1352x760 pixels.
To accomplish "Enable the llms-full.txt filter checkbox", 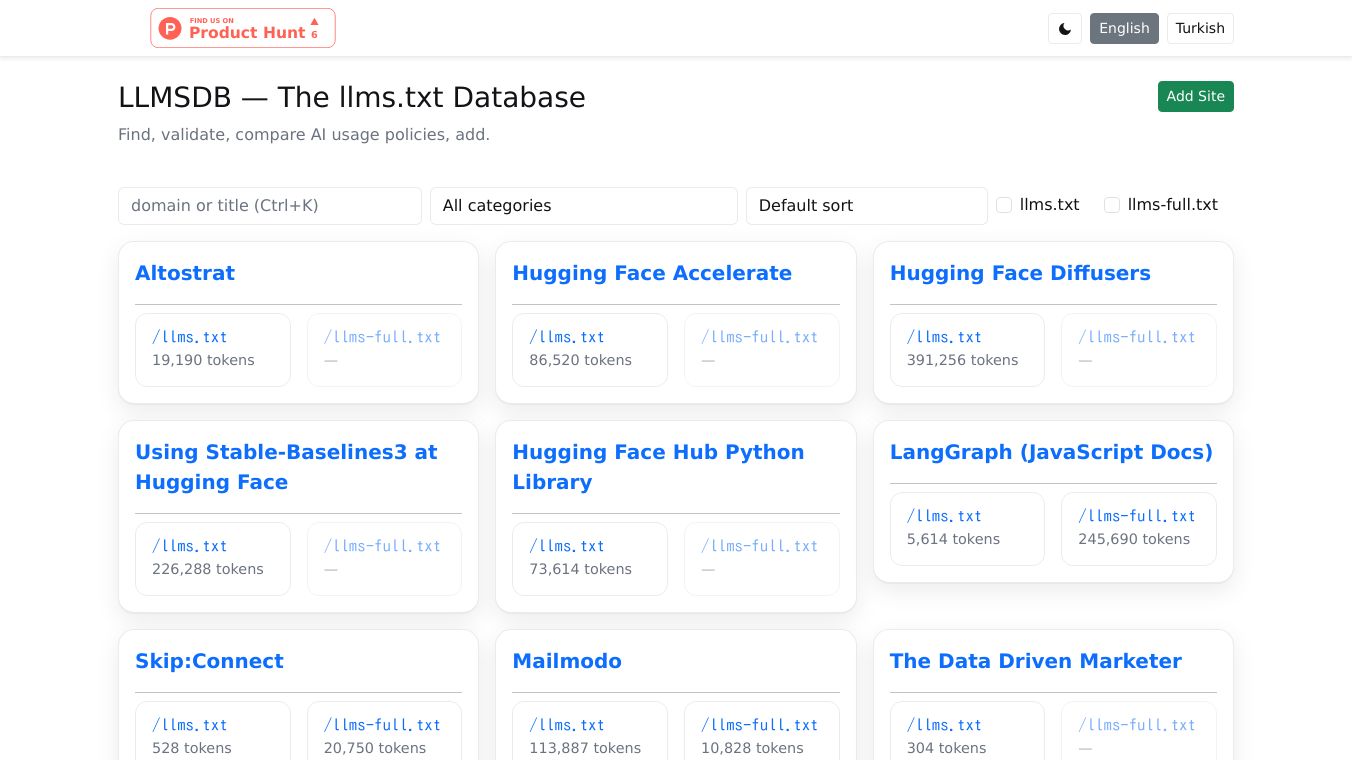I will point(1111,205).
